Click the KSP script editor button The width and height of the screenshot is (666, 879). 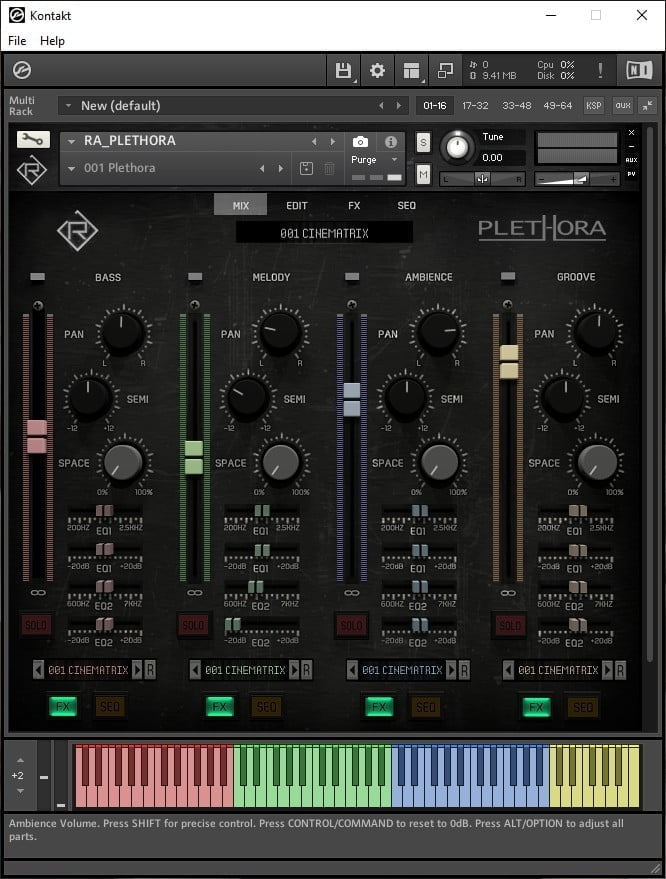[x=594, y=105]
